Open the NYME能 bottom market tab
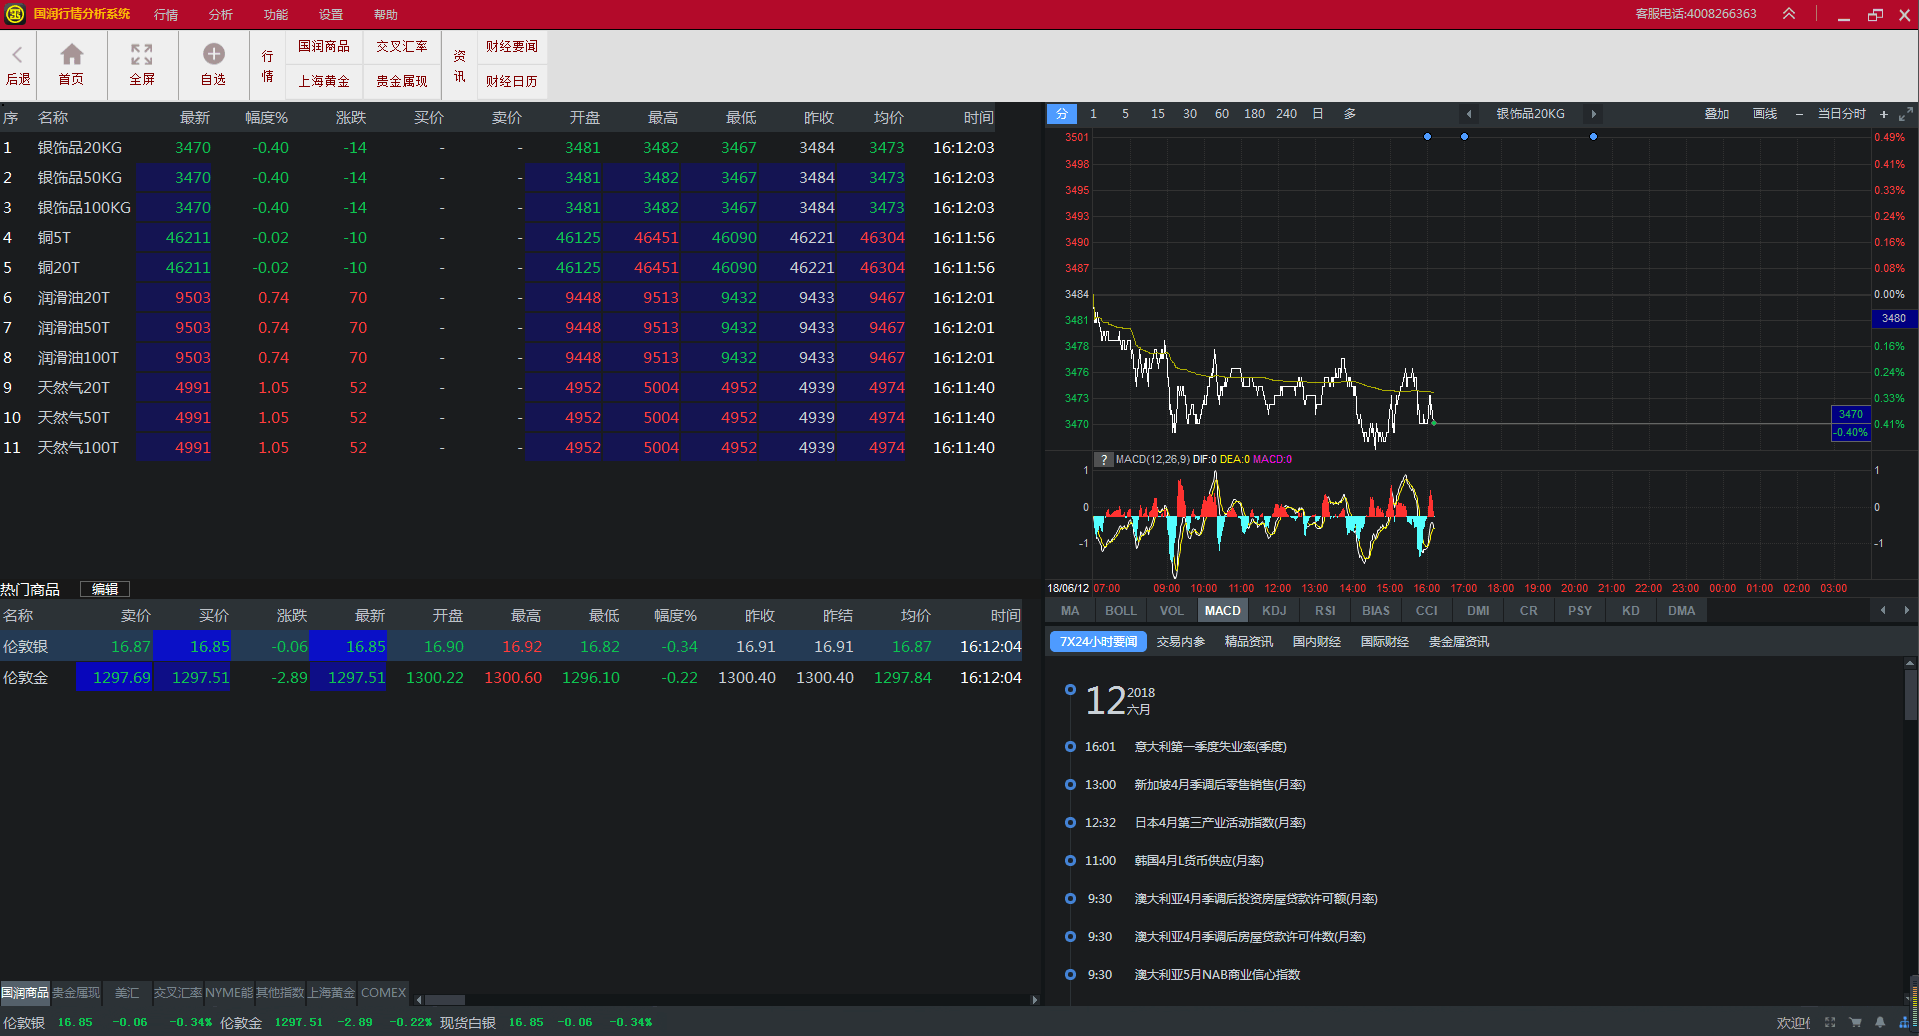Viewport: 1919px width, 1036px height. pos(229,993)
